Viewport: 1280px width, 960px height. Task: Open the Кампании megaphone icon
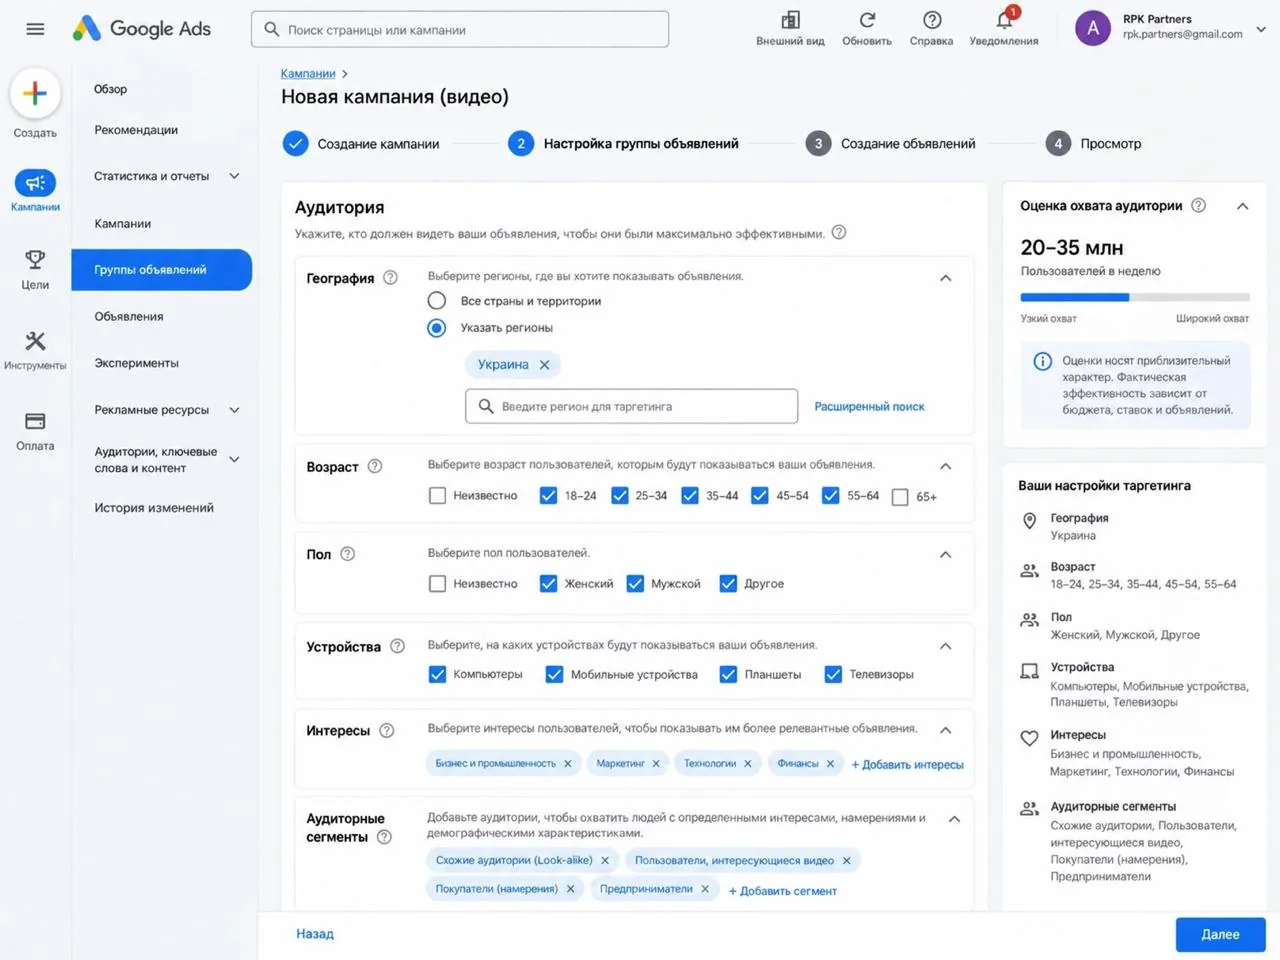coord(35,183)
